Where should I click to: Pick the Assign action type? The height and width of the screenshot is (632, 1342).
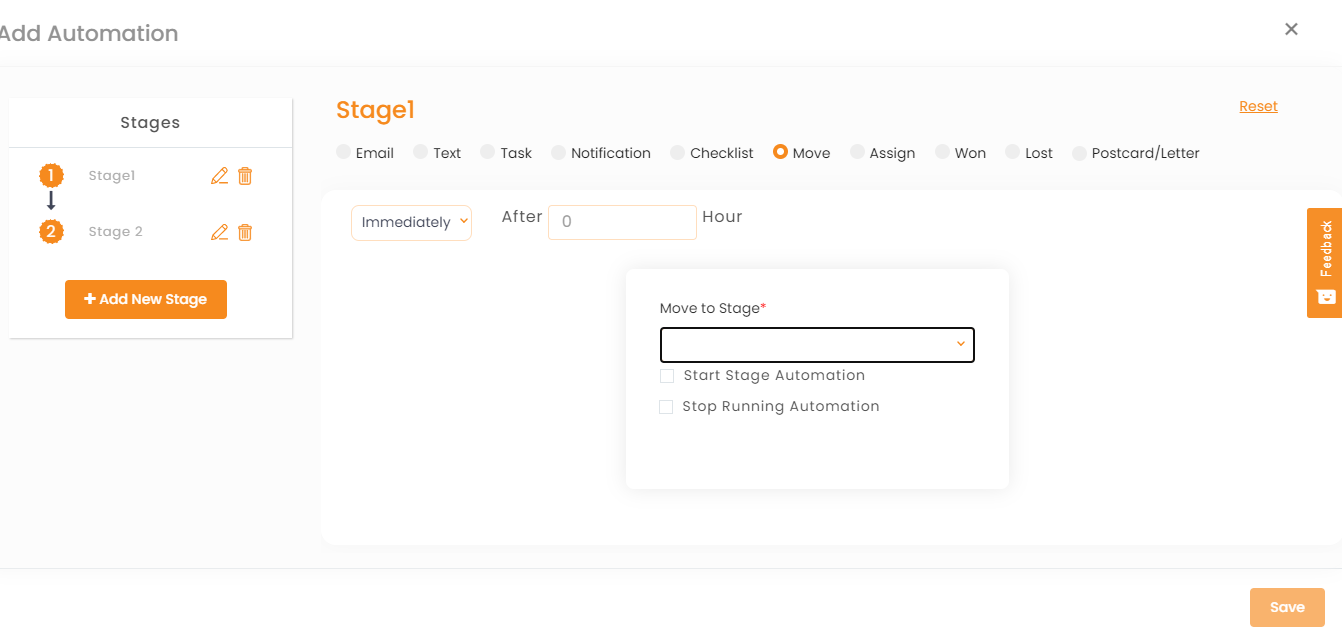[857, 152]
